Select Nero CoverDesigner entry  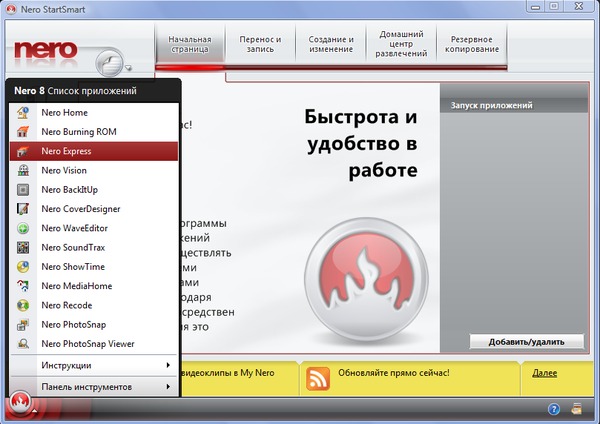[x=94, y=209]
